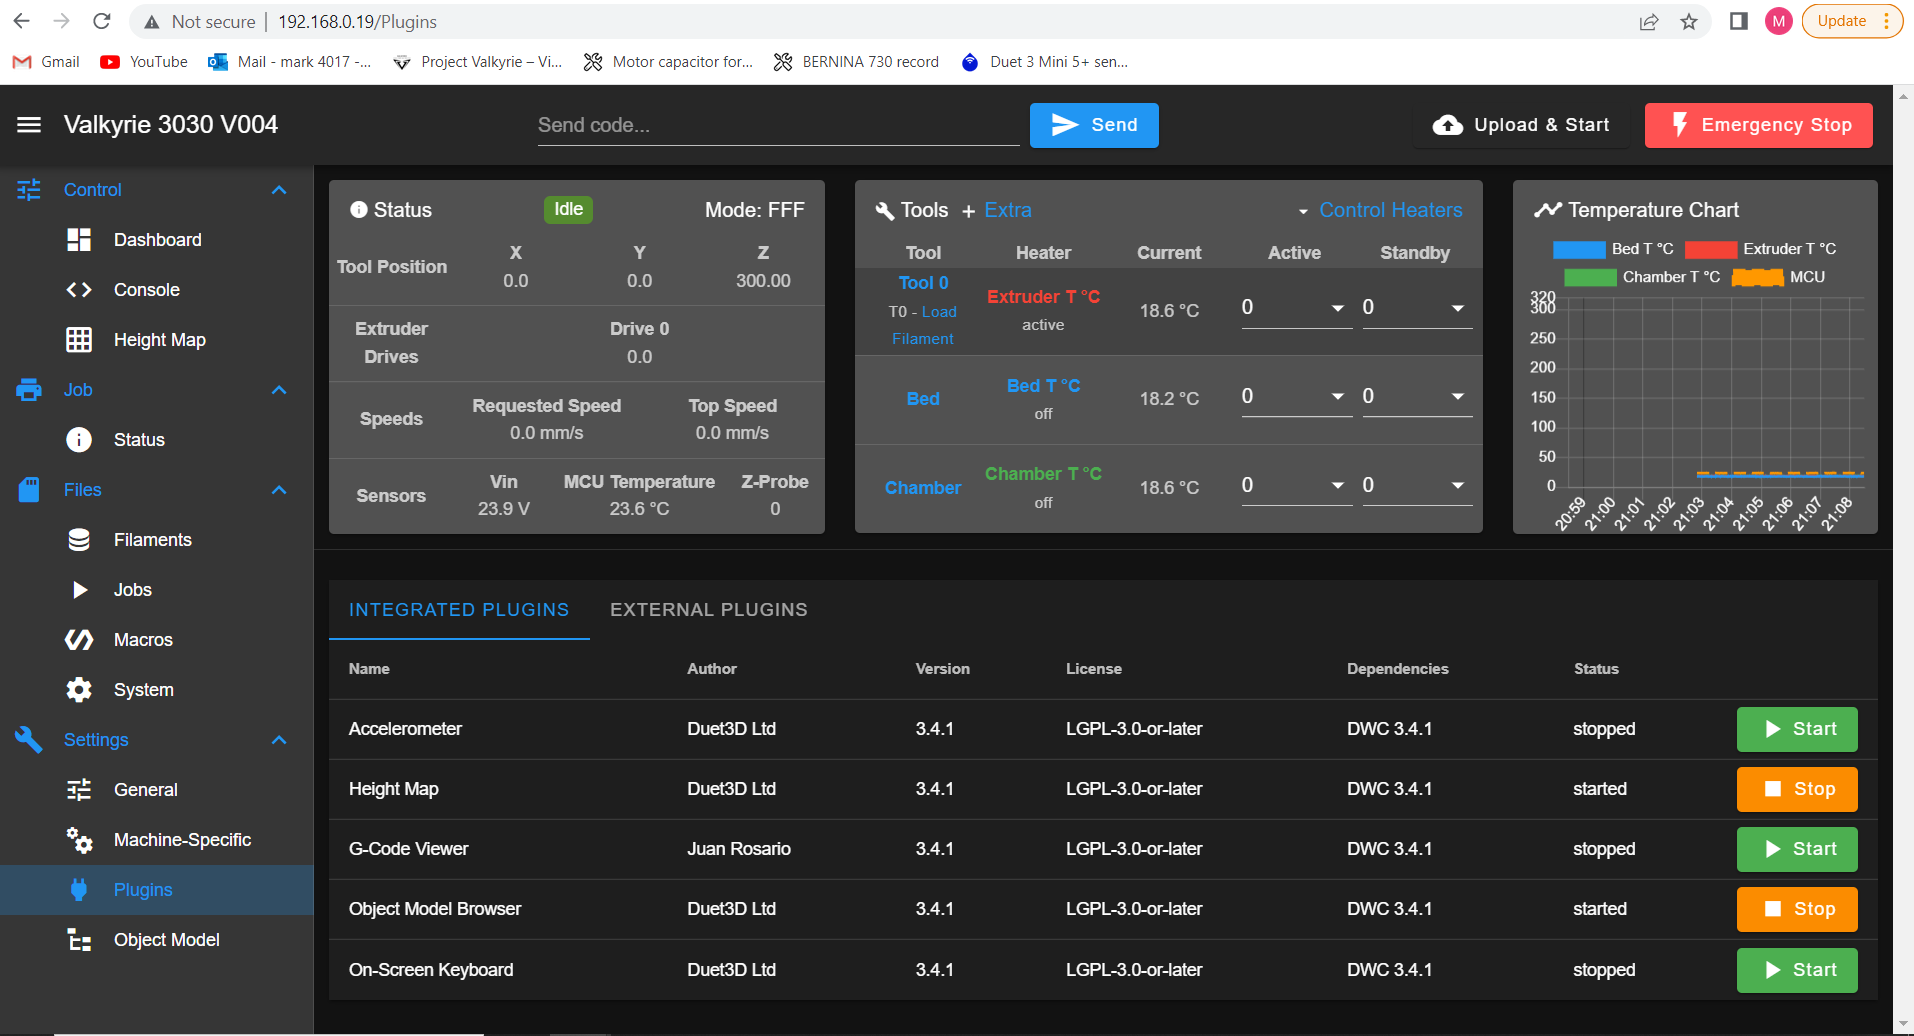Image resolution: width=1914 pixels, height=1036 pixels.
Task: Click the Macros icon in sidebar
Action: (x=79, y=640)
